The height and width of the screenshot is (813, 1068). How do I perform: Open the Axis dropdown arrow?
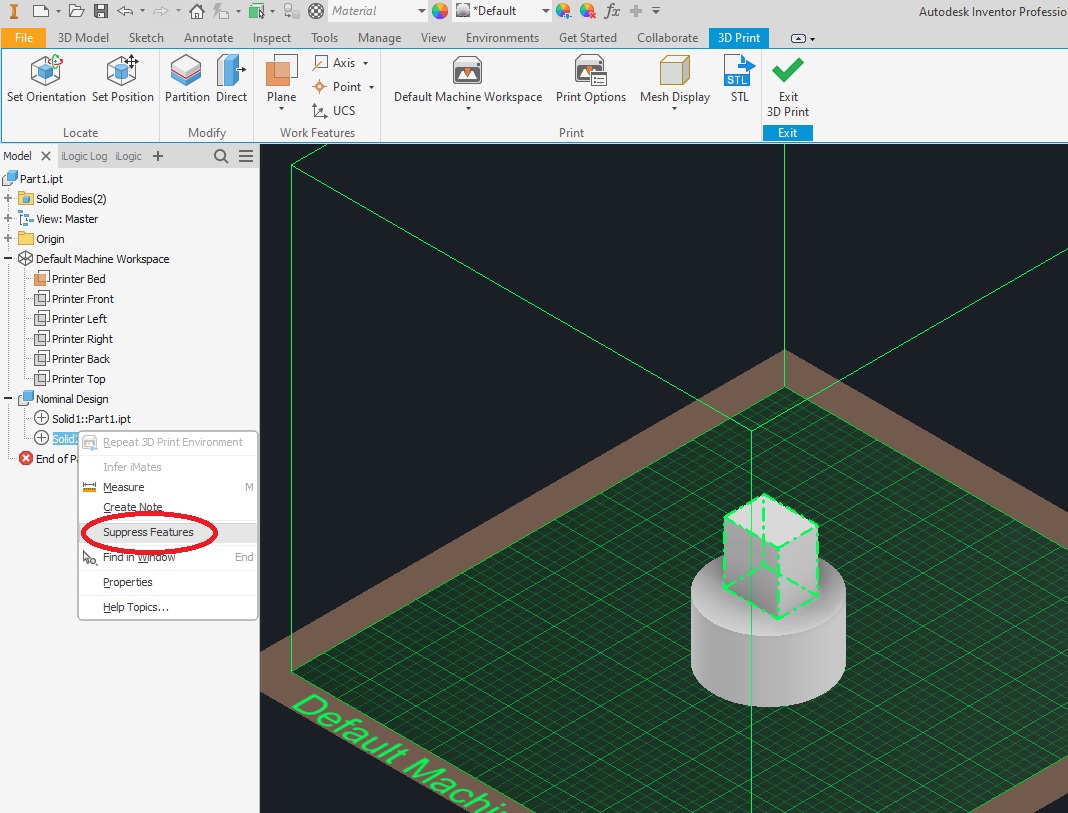pos(366,63)
